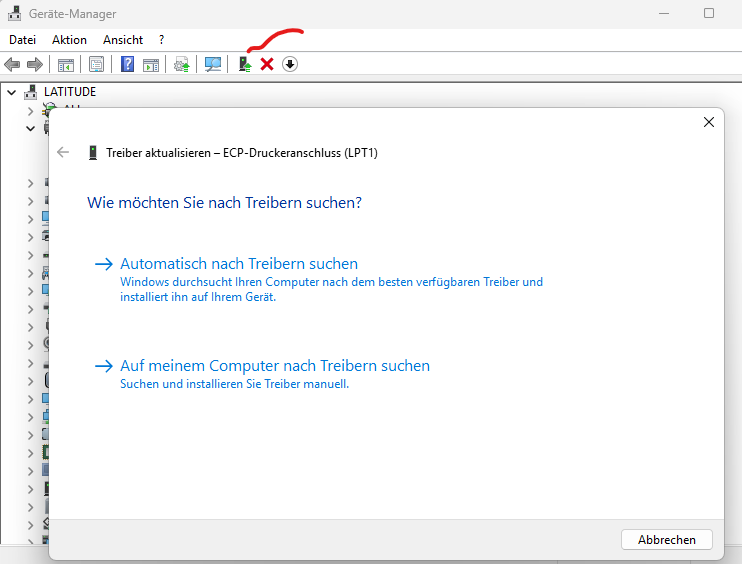Click the Abbrechen button
The height and width of the screenshot is (564, 742).
(x=666, y=540)
